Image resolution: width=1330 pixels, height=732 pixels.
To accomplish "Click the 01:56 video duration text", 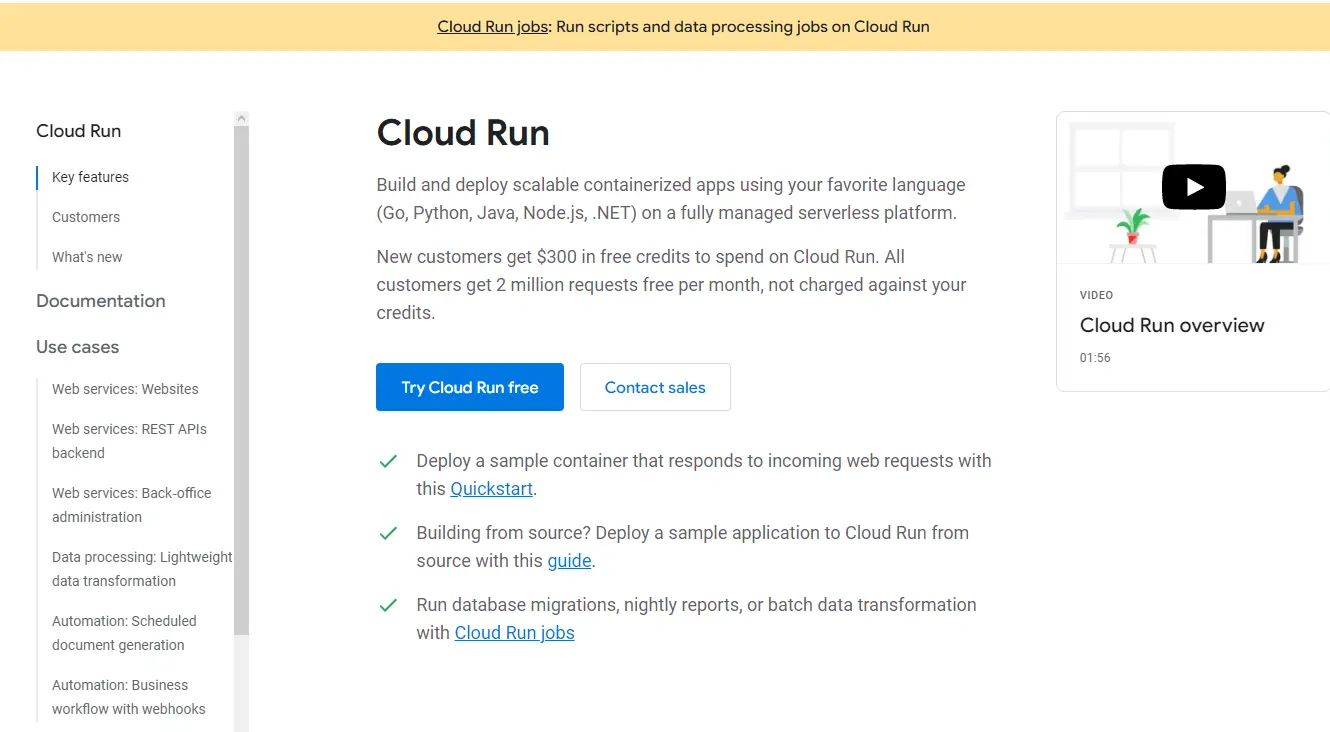I will (1095, 357).
